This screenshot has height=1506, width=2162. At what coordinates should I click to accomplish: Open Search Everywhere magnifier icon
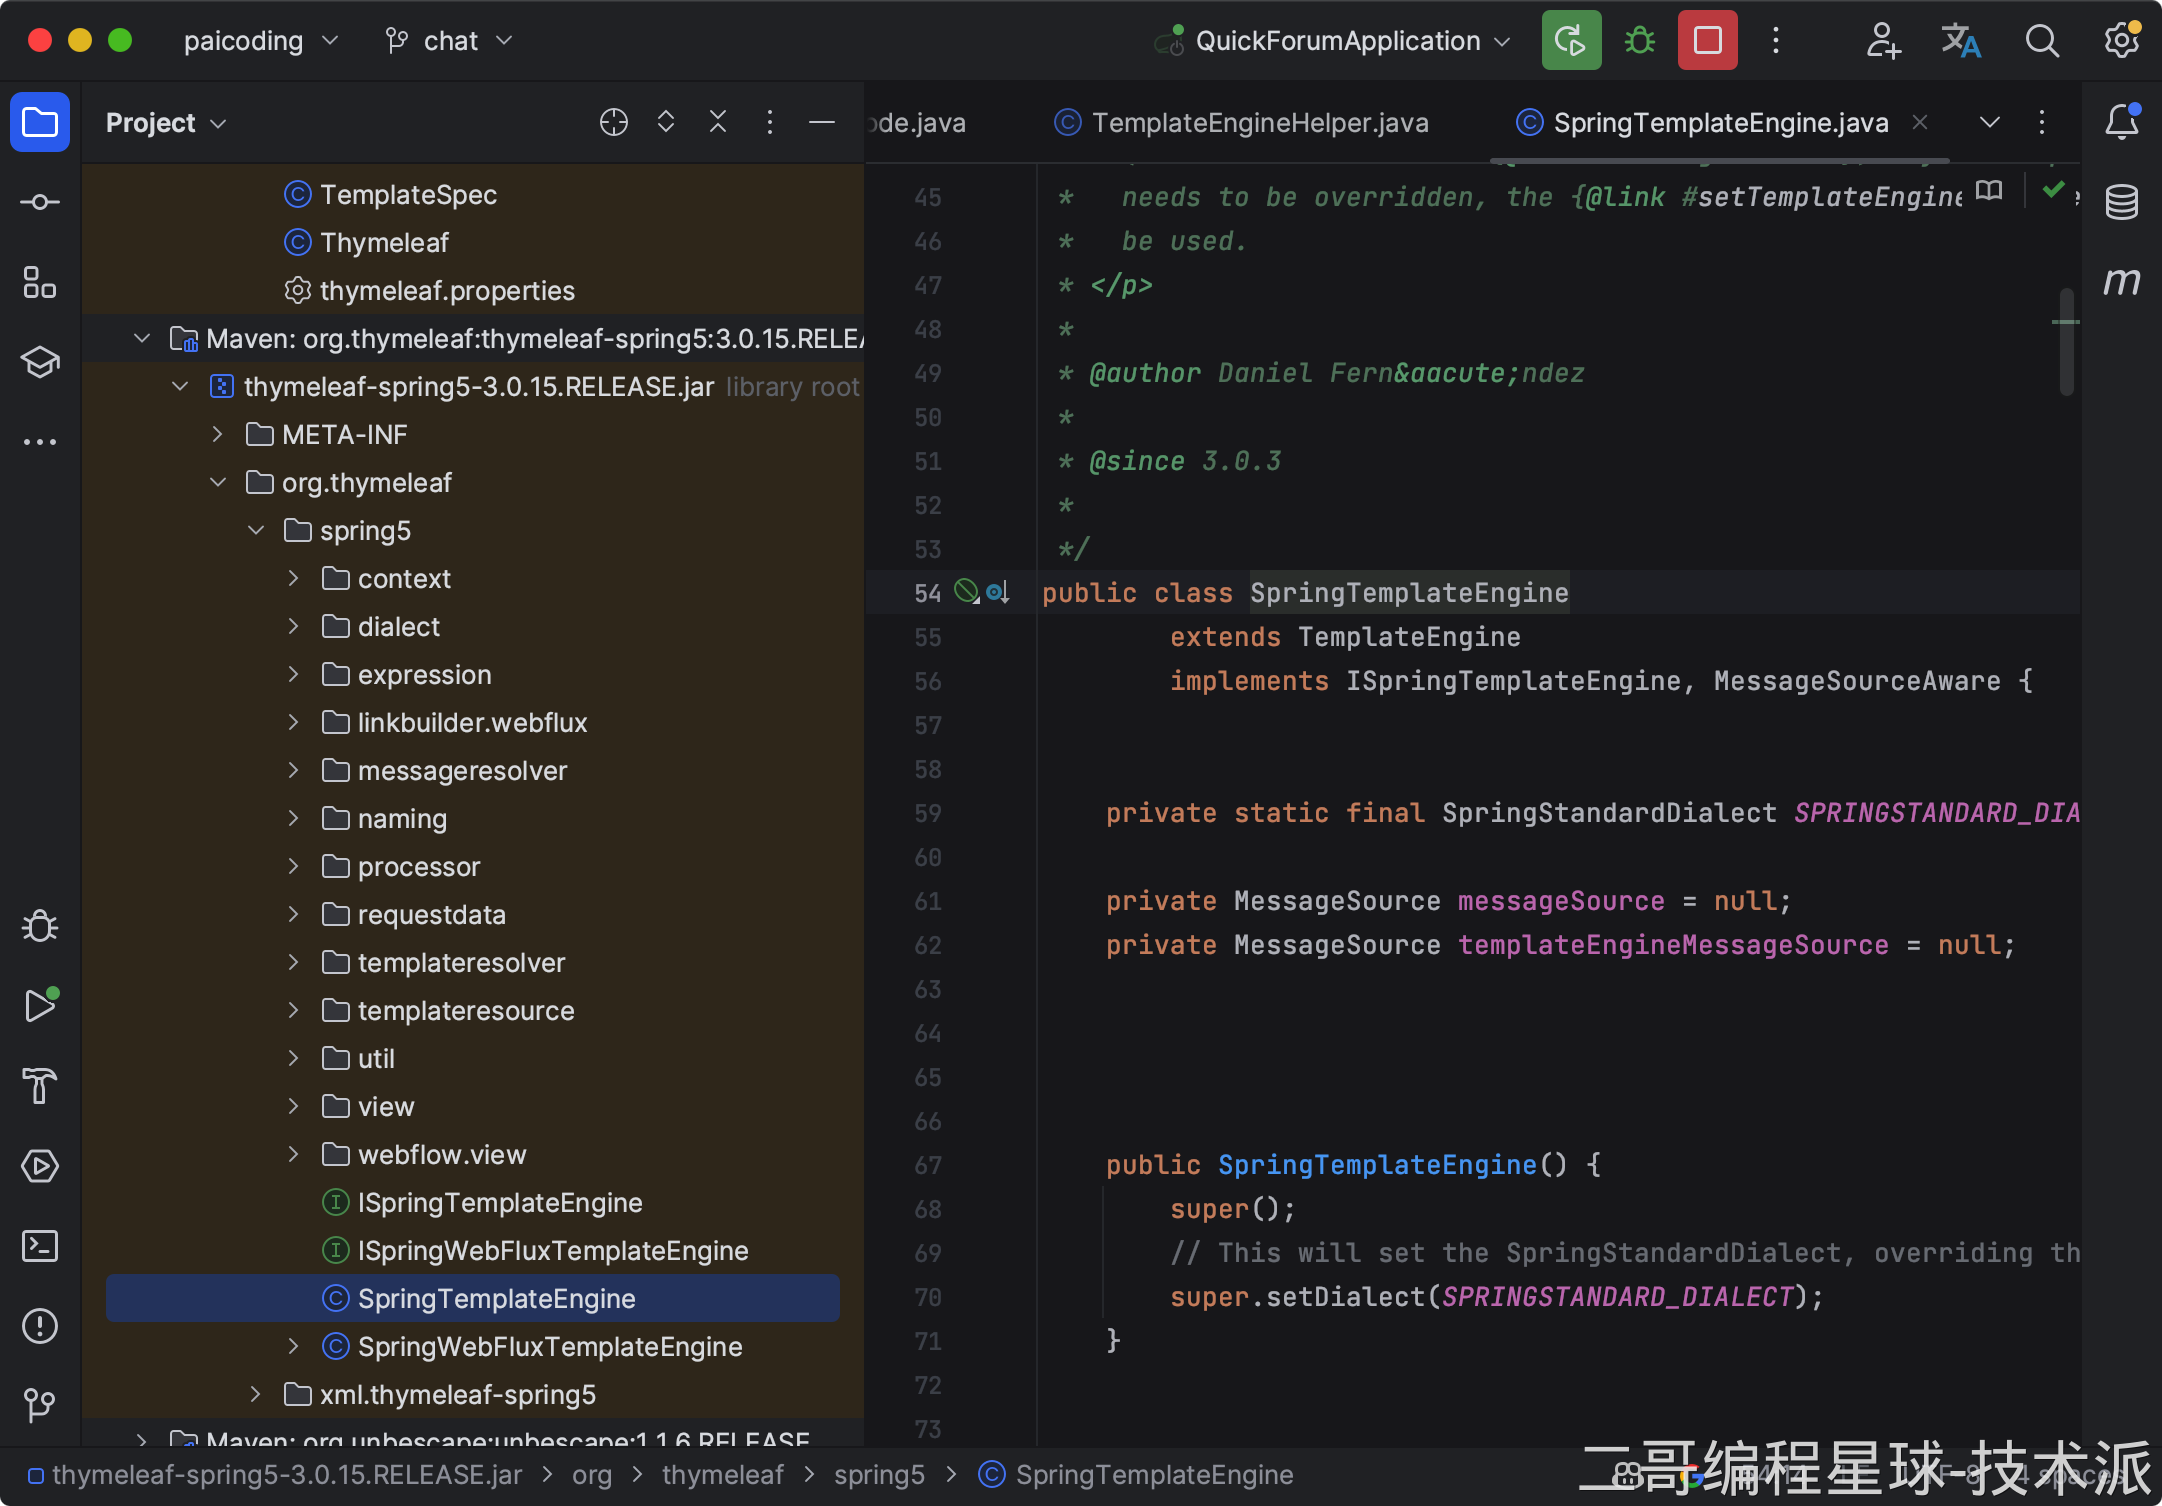coord(2041,41)
